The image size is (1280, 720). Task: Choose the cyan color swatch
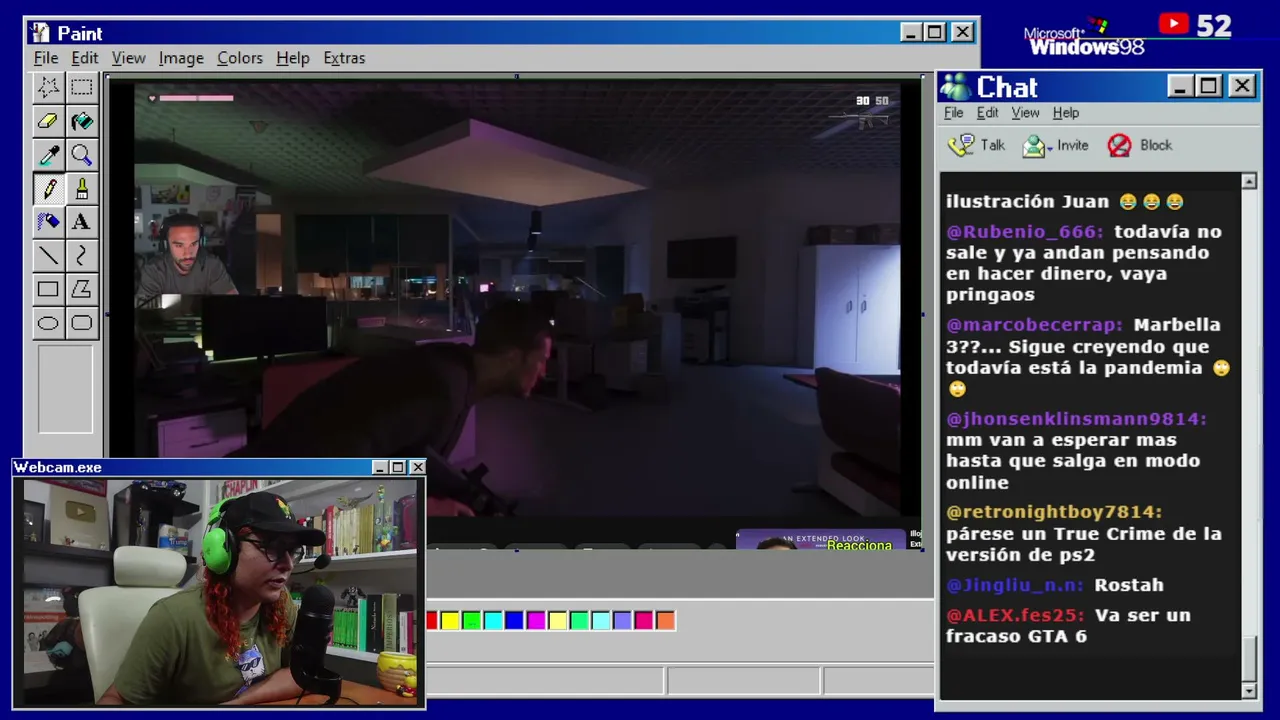point(493,621)
